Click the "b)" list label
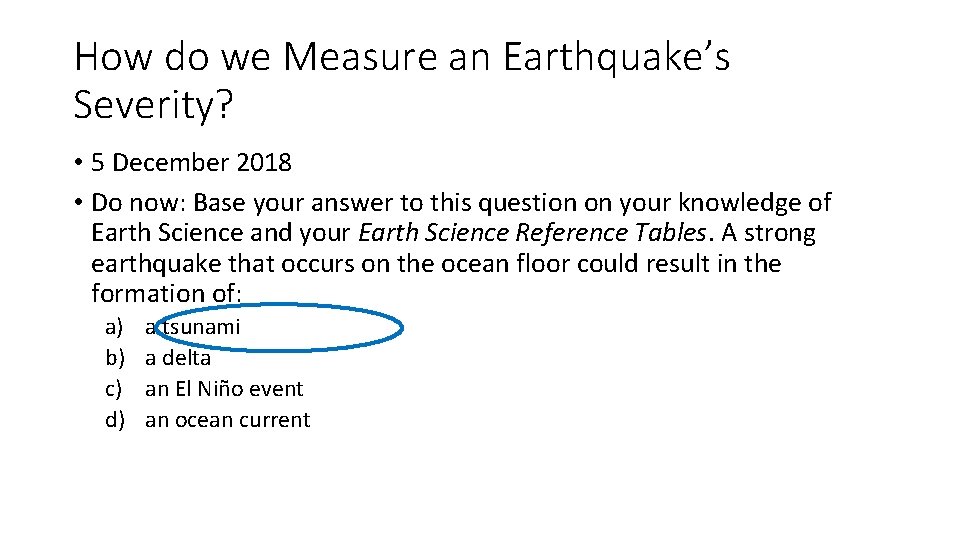960x540 pixels. [x=114, y=358]
